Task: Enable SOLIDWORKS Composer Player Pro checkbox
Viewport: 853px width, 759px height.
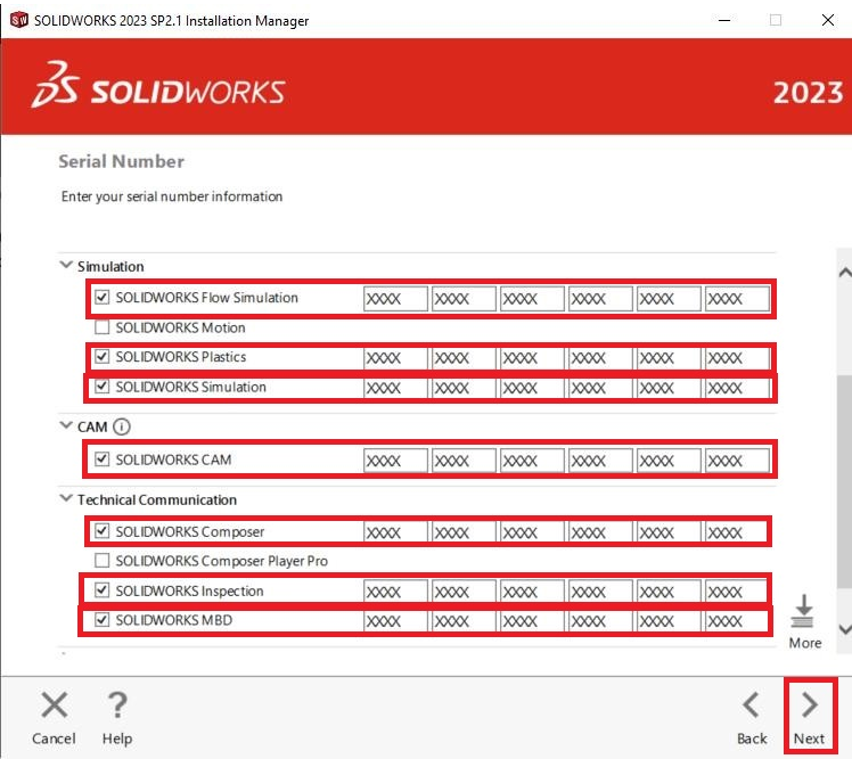Action: [102, 561]
